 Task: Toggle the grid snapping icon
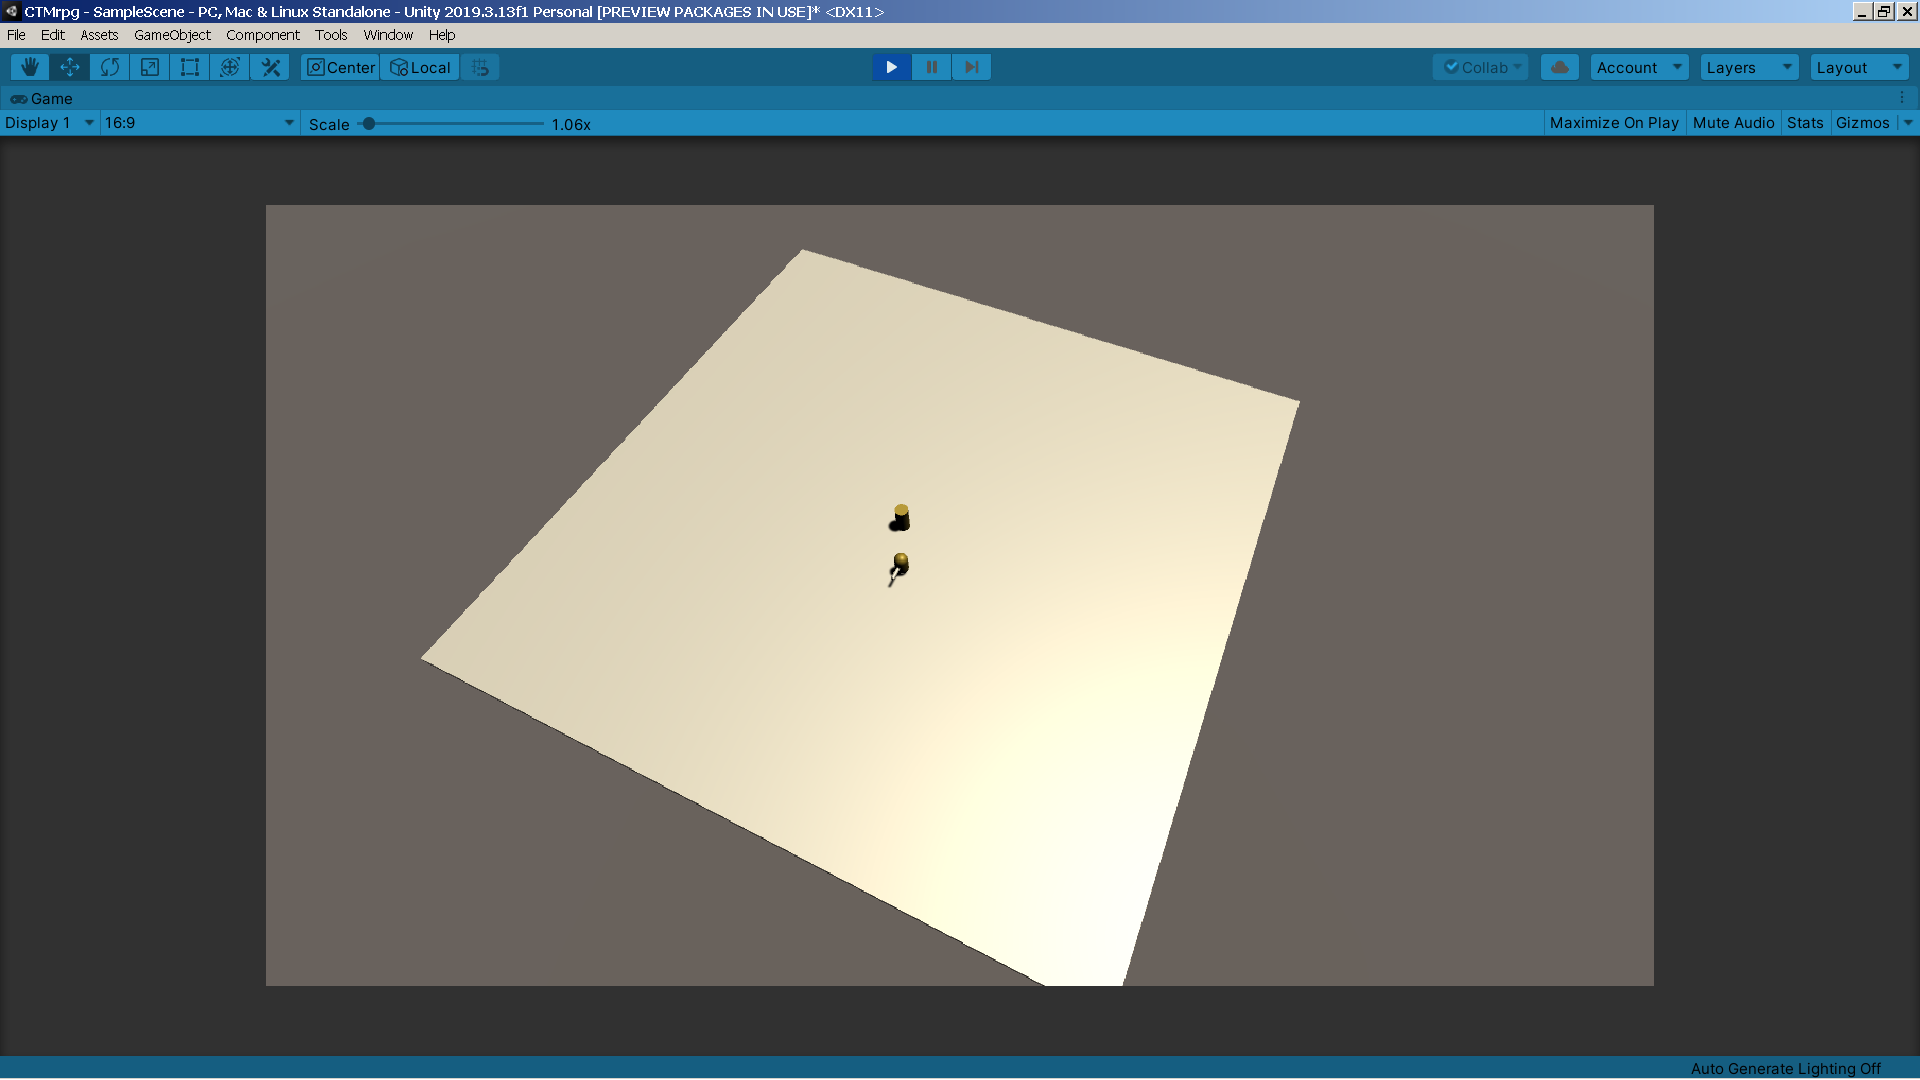coord(481,67)
